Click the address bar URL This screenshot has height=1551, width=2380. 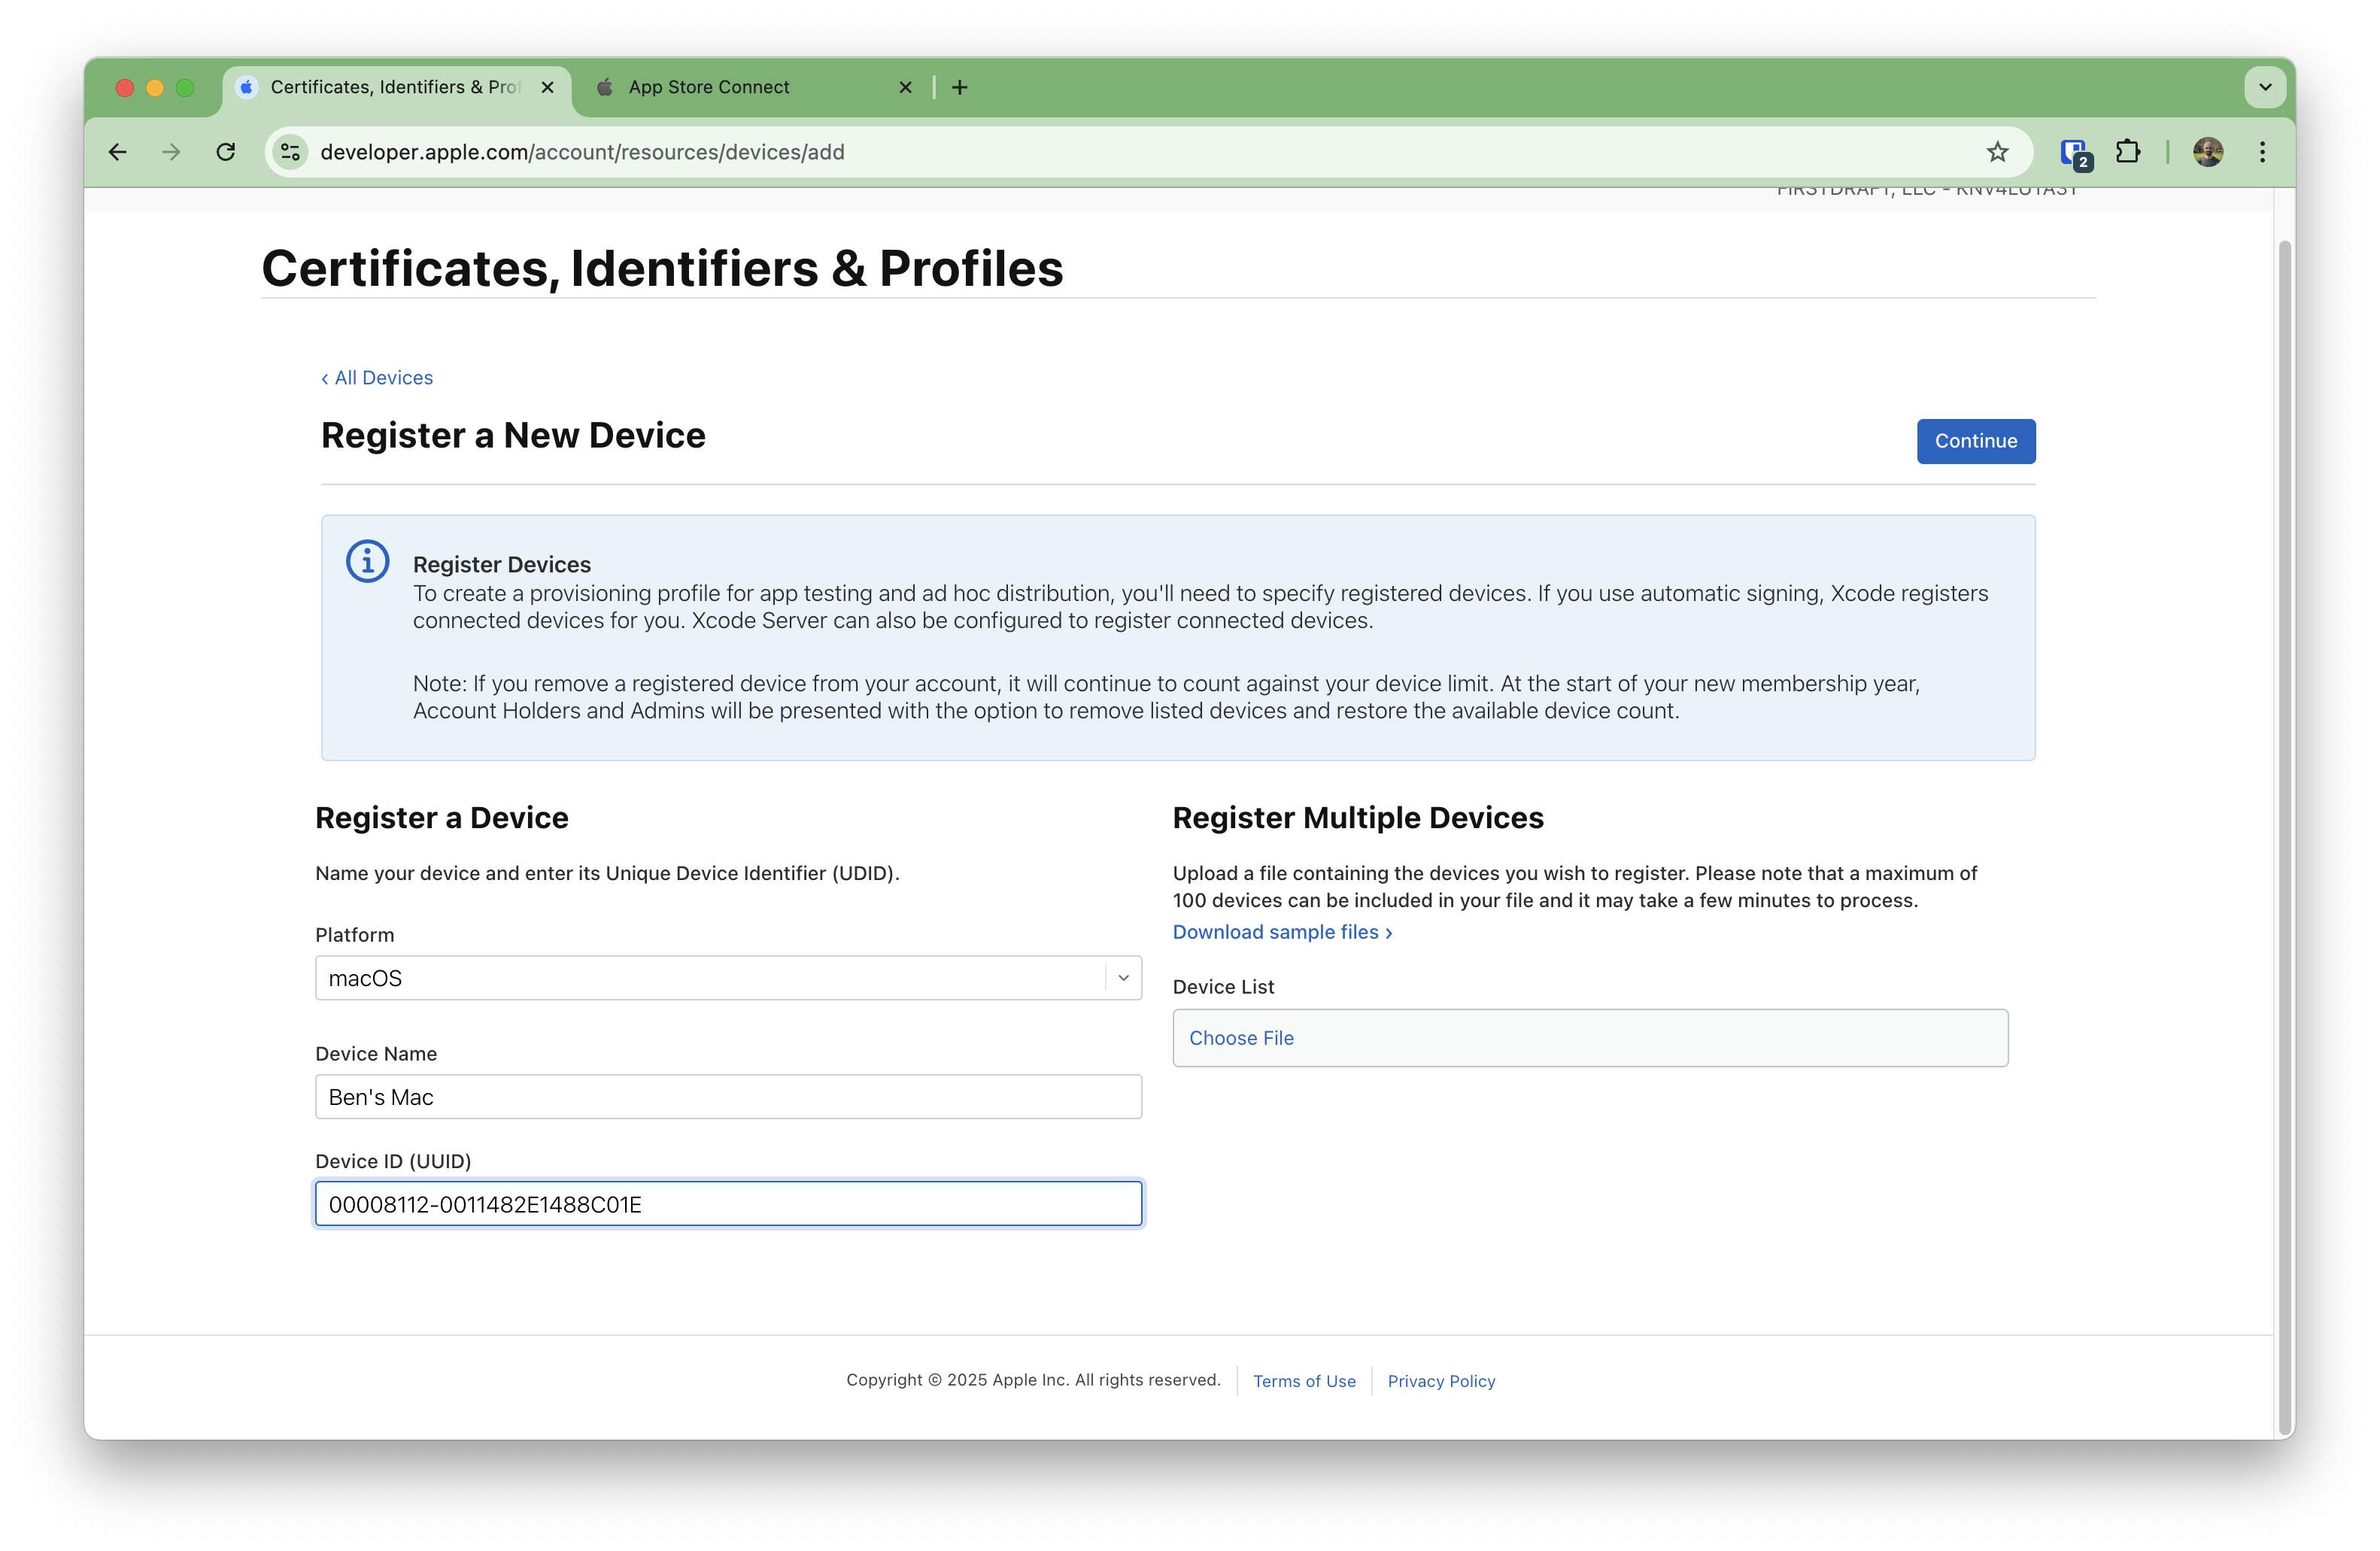point(582,152)
